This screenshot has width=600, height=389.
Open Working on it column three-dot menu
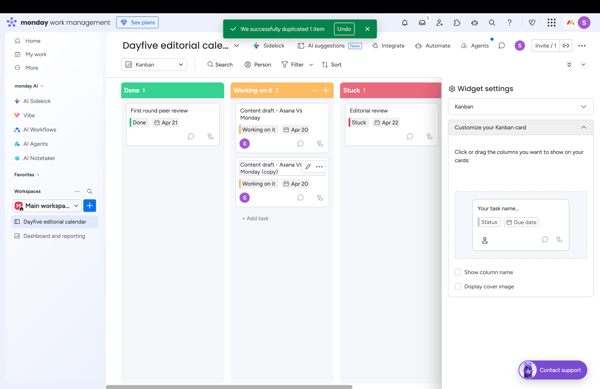(315, 91)
